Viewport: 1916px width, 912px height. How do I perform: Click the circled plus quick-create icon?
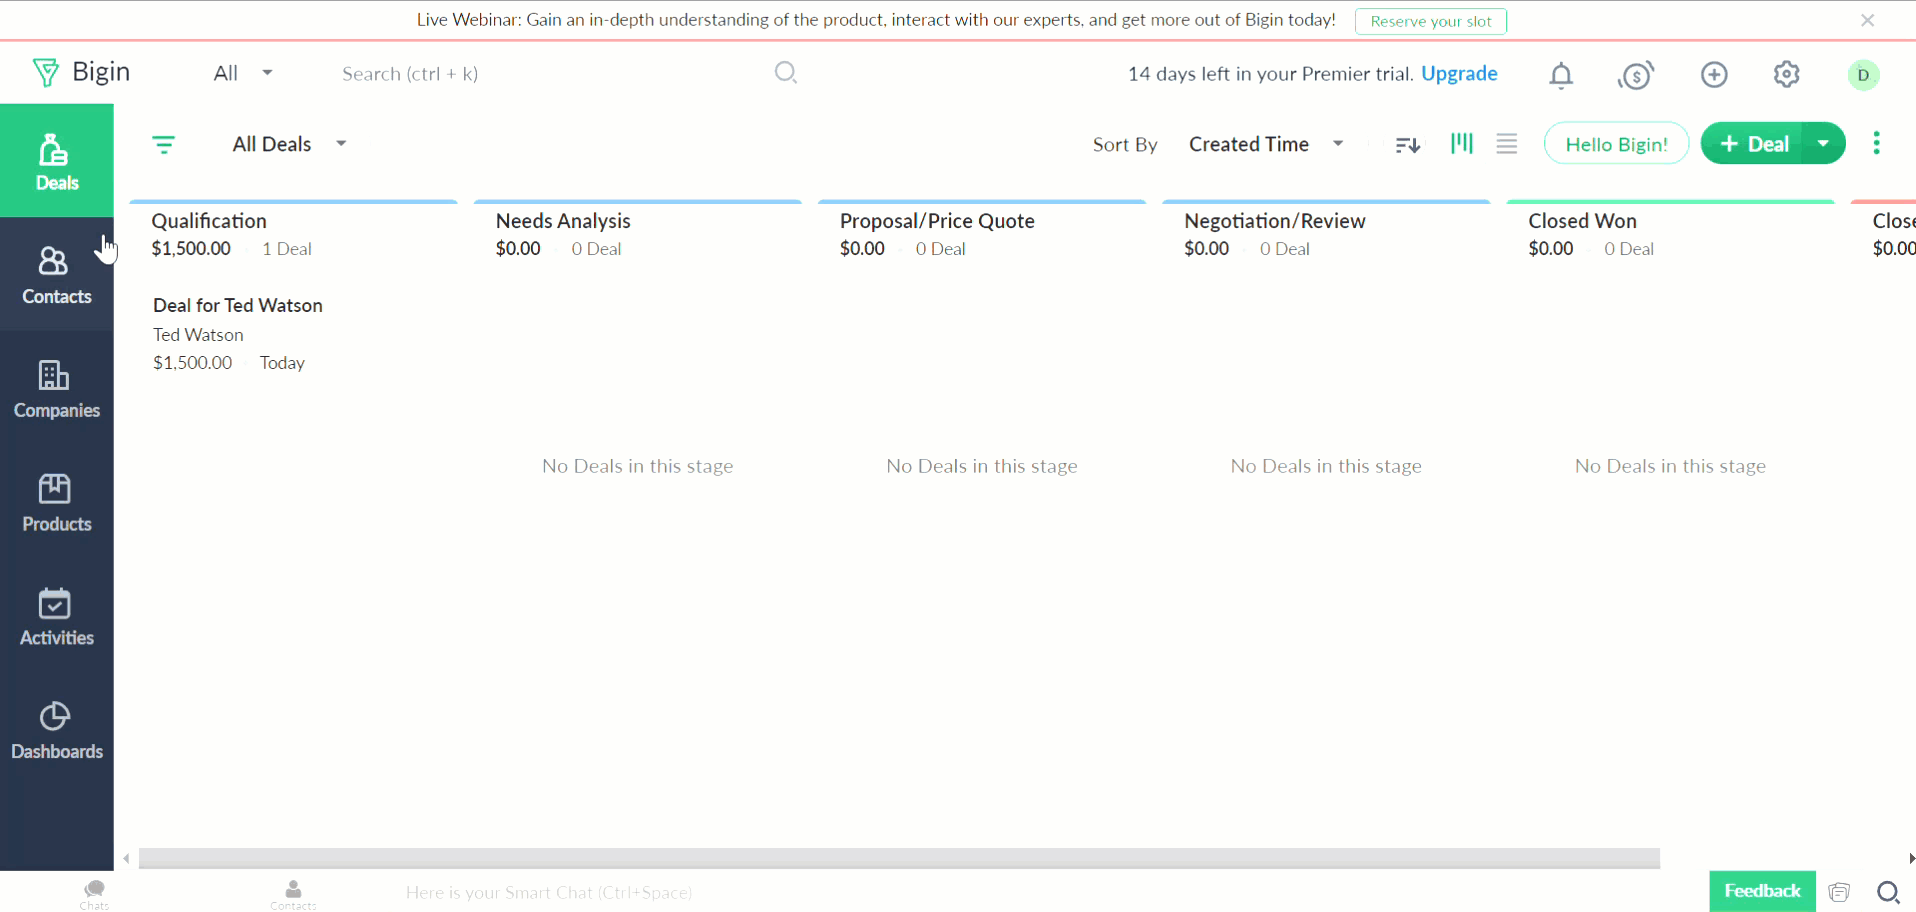point(1714,74)
